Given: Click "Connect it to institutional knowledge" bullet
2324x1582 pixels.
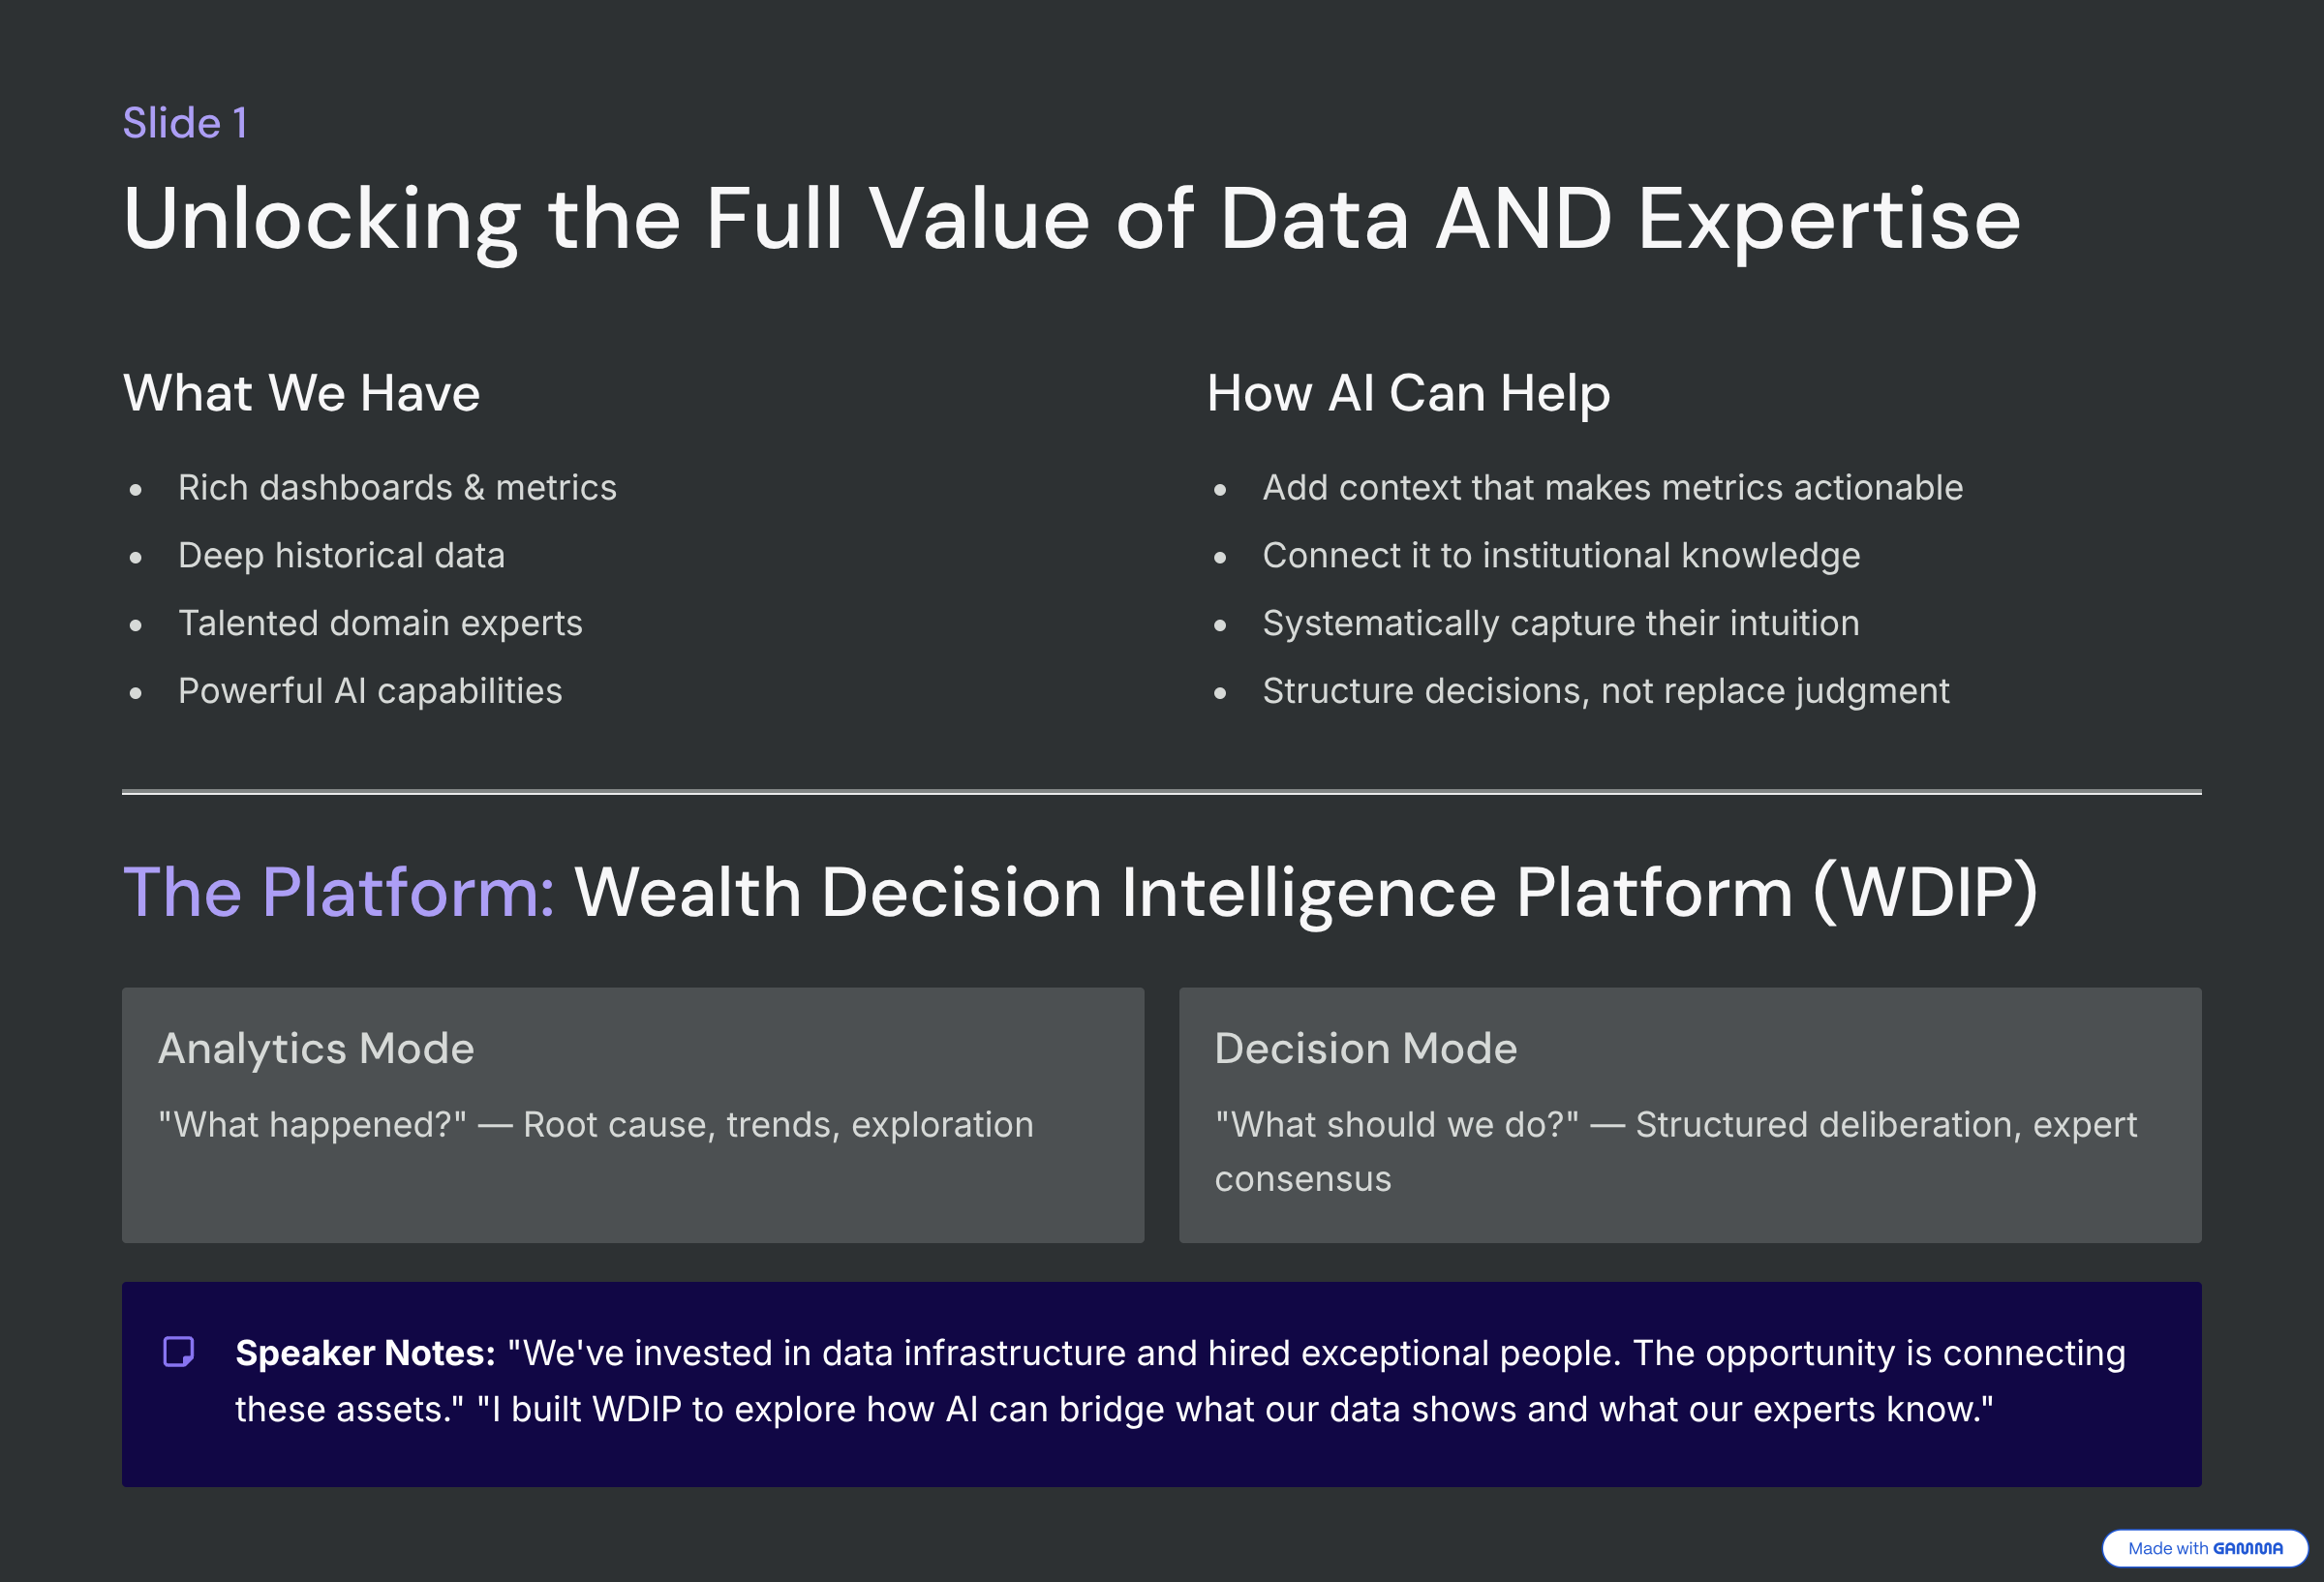Looking at the screenshot, I should coord(1561,556).
